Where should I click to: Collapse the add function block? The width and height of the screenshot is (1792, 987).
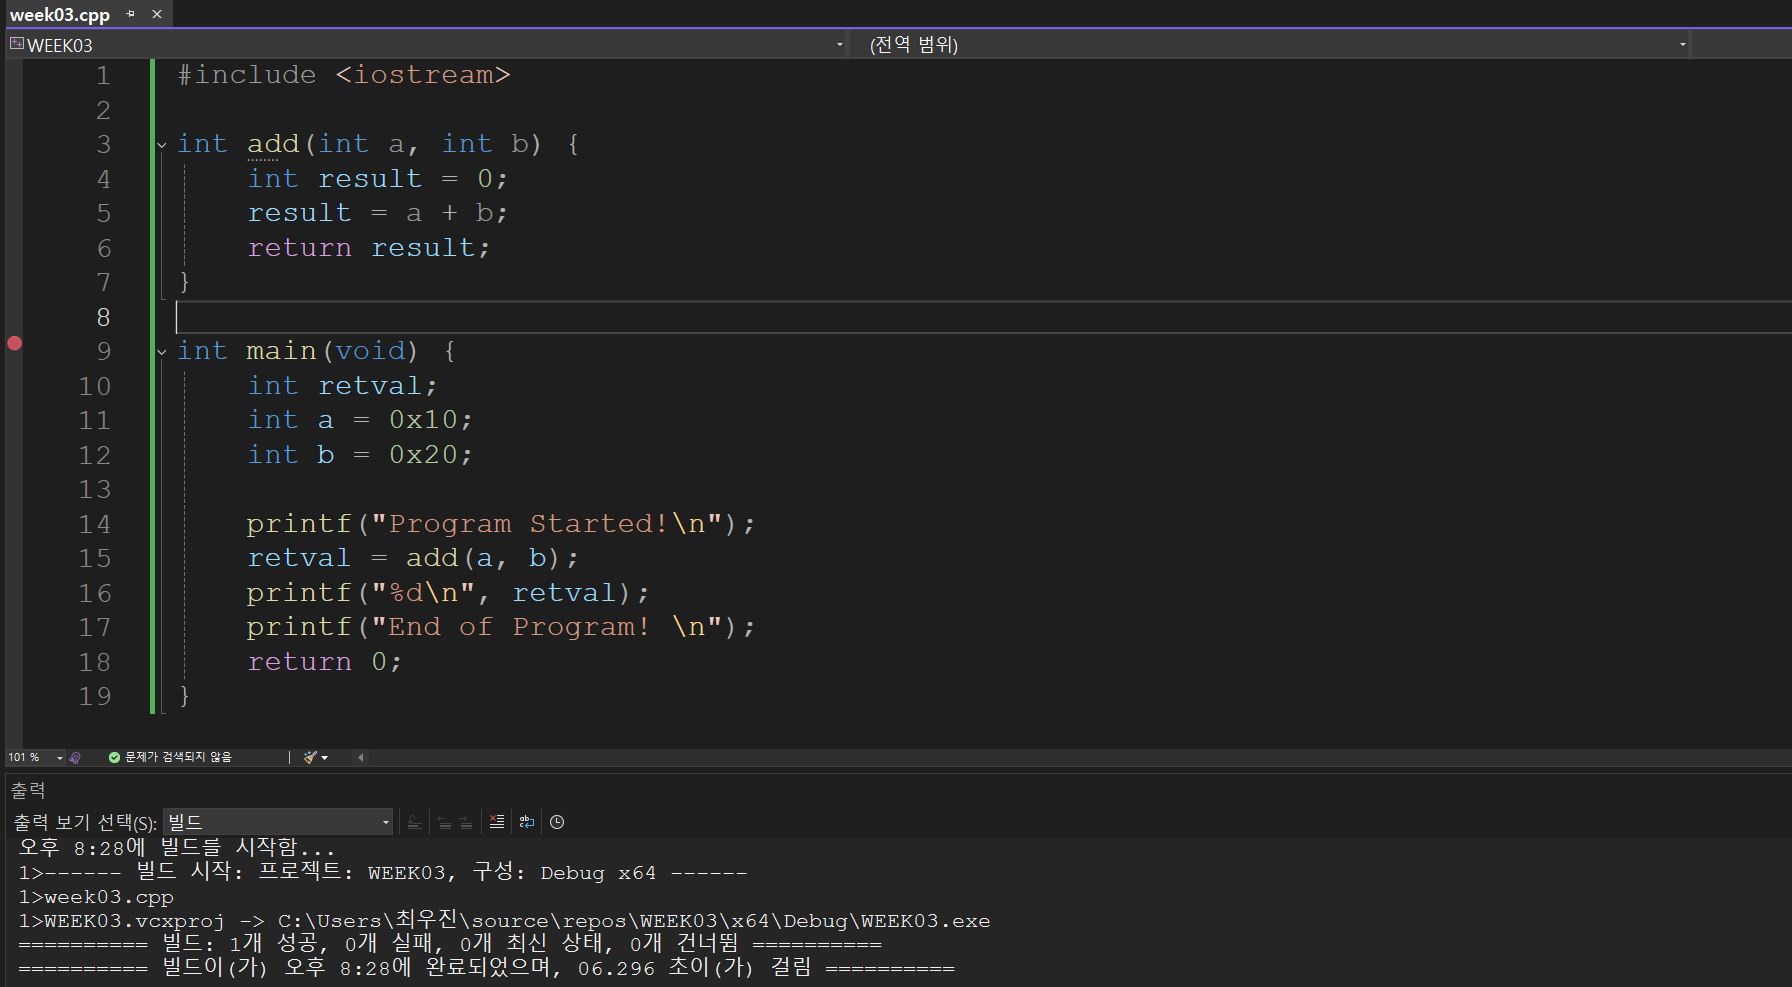click(x=162, y=145)
